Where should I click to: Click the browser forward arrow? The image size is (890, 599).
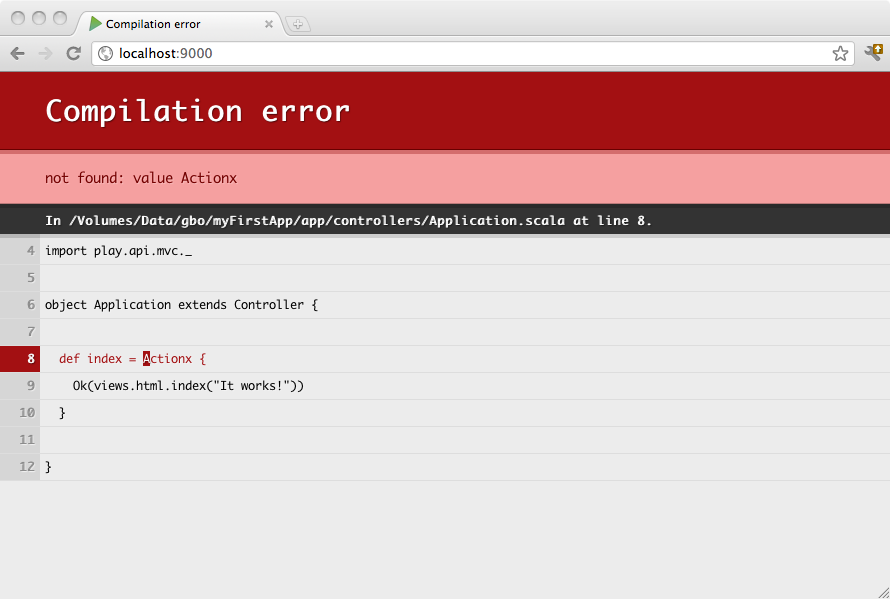[x=45, y=53]
